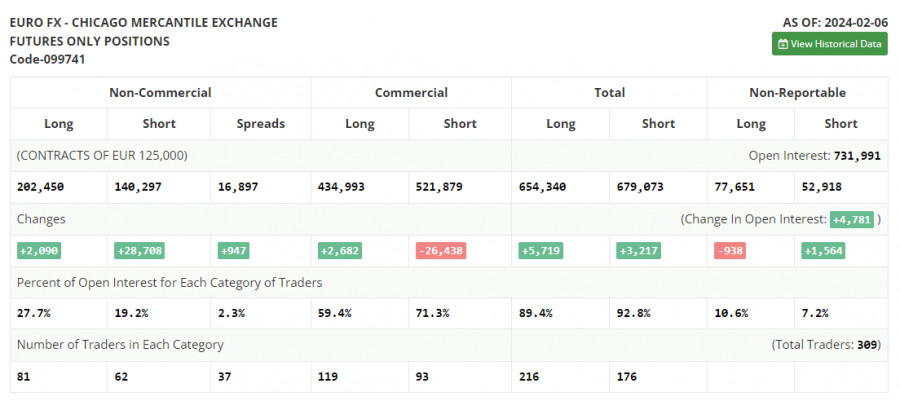Click the -26,438 red change badge
The image size is (900, 401).
pyautogui.click(x=438, y=250)
